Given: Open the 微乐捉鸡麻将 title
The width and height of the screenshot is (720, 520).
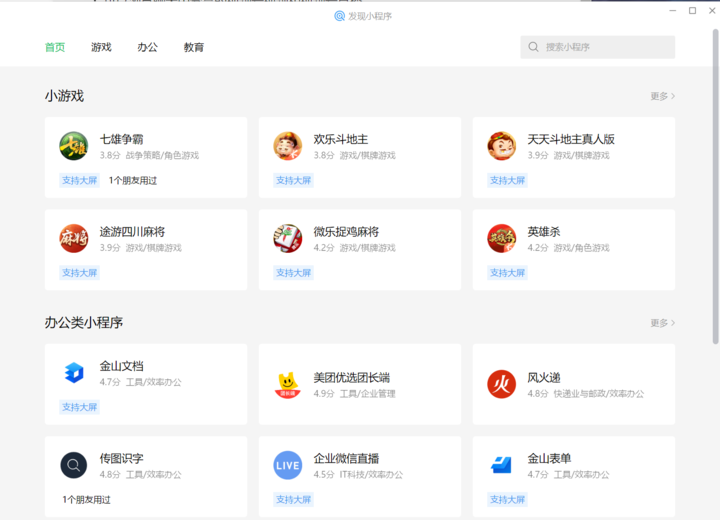Looking at the screenshot, I should click(x=346, y=232).
